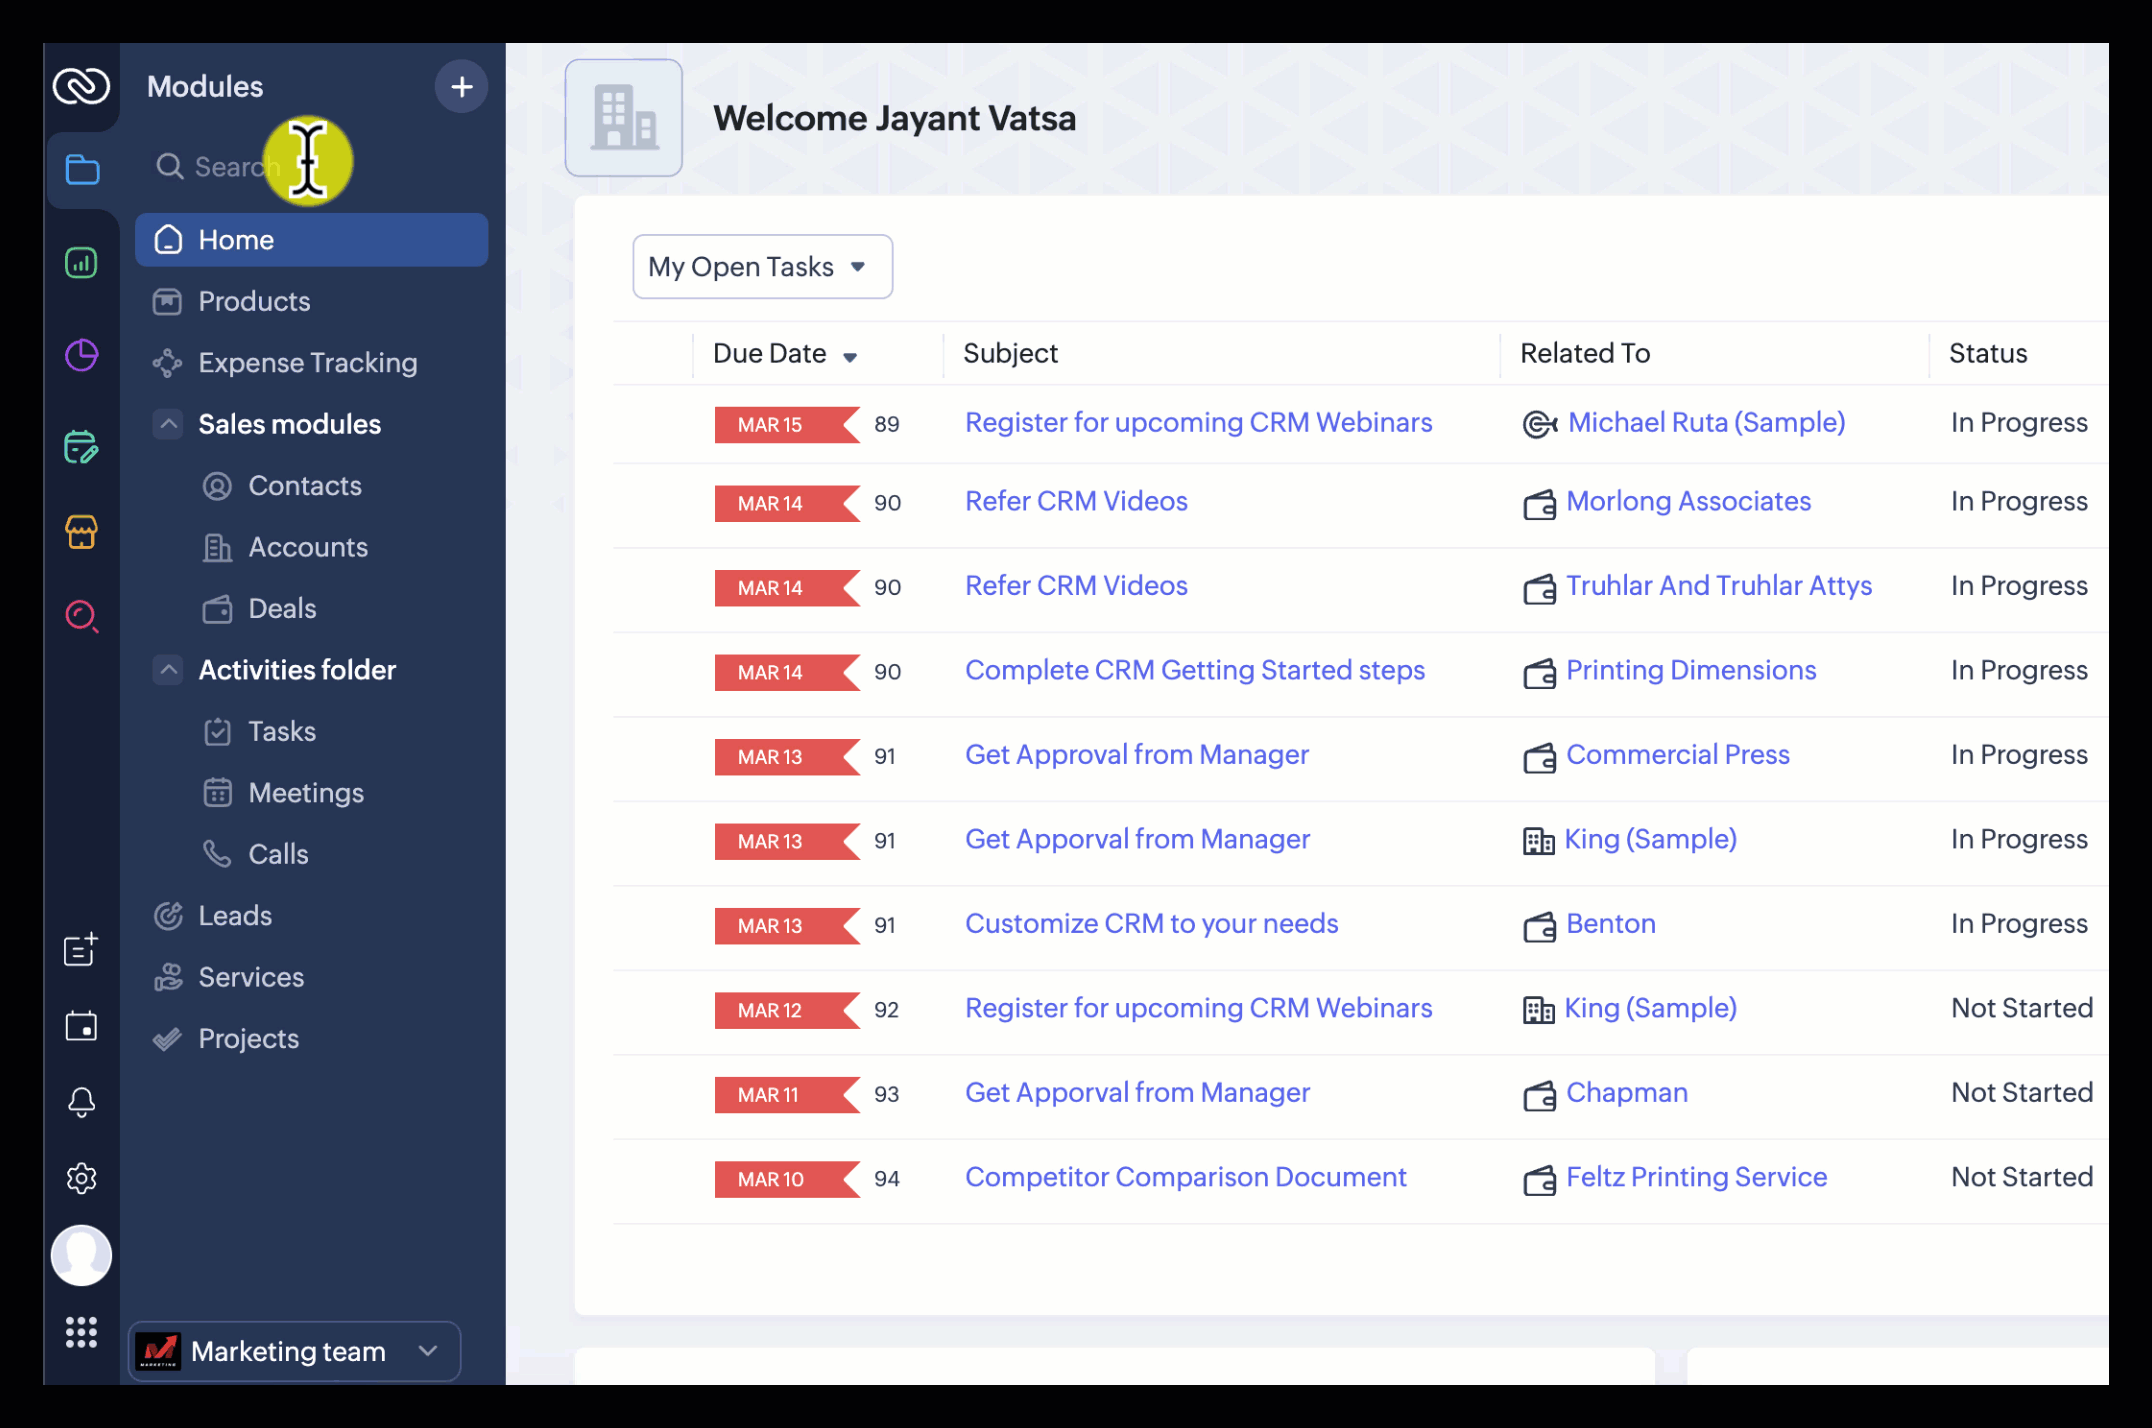Open Tasks under Activities folder
This screenshot has width=2152, height=1428.
[x=281, y=731]
